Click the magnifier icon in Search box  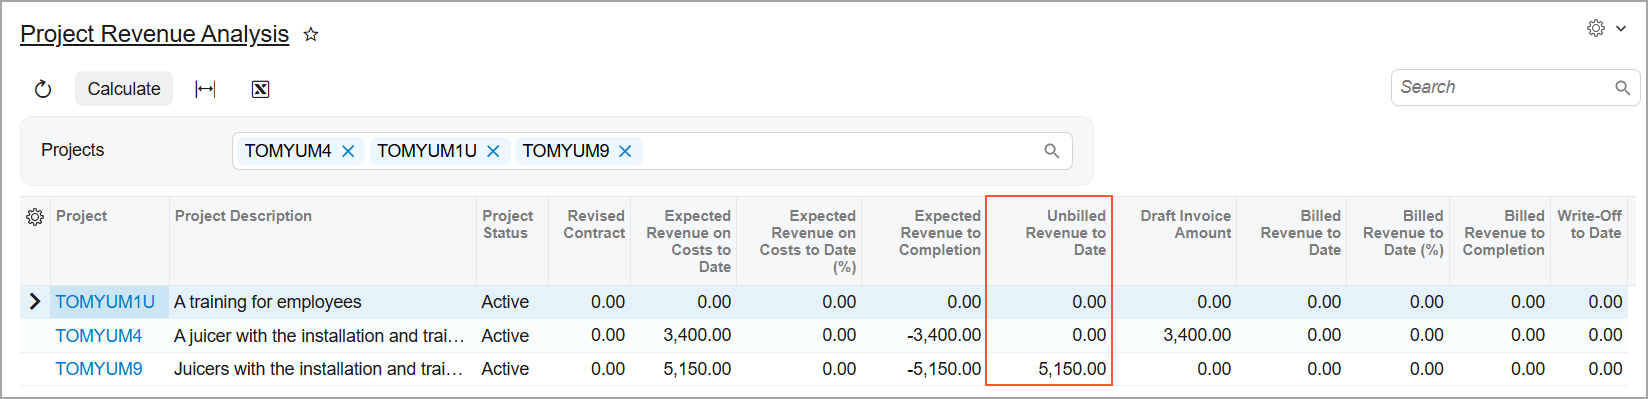coord(1622,88)
